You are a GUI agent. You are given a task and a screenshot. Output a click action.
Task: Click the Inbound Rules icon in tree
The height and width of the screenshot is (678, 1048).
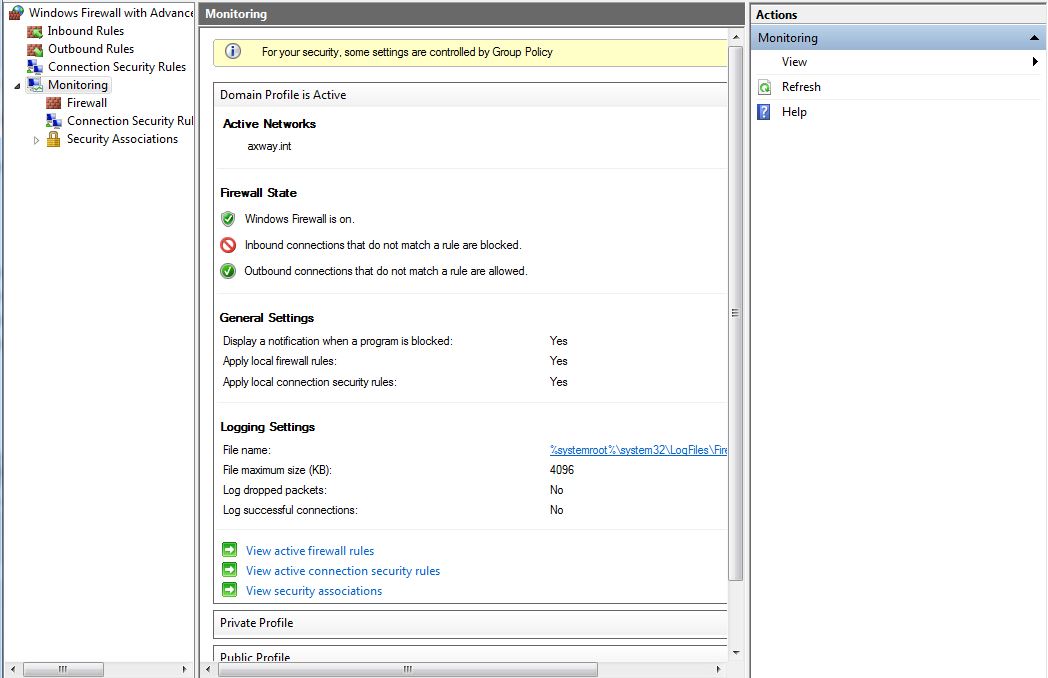(35, 31)
